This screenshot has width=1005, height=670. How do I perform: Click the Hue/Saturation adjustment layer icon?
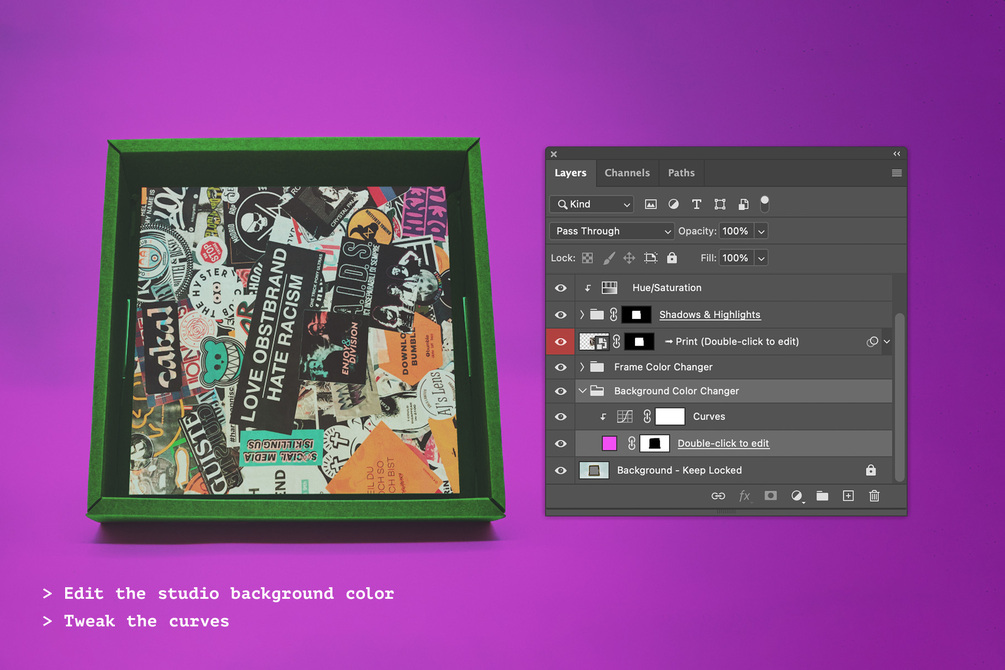tap(609, 288)
